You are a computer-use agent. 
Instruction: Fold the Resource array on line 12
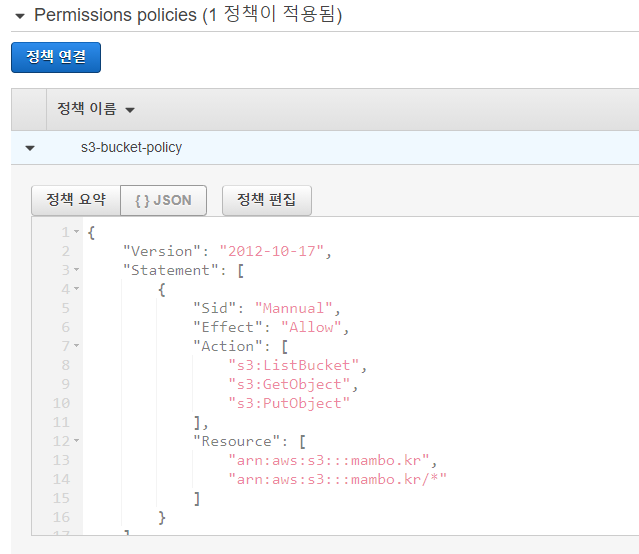tap(76, 441)
